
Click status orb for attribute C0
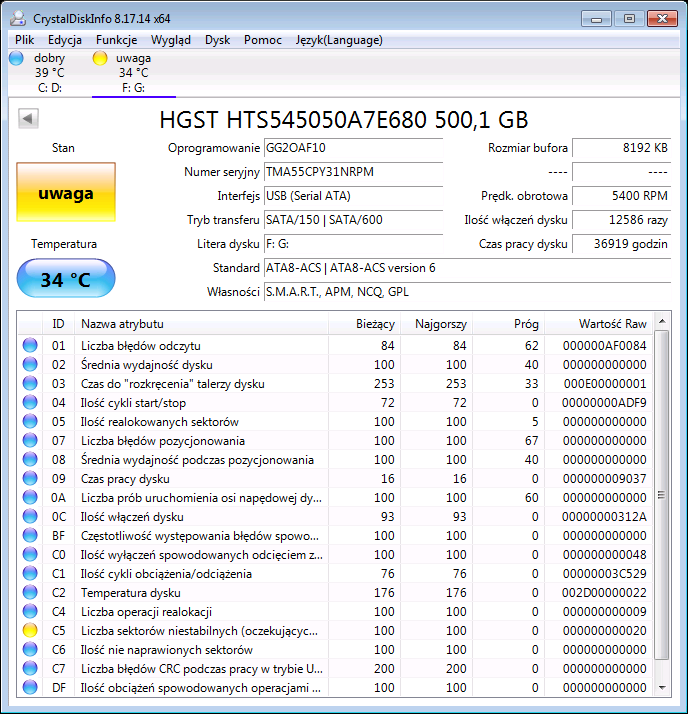[x=30, y=554]
